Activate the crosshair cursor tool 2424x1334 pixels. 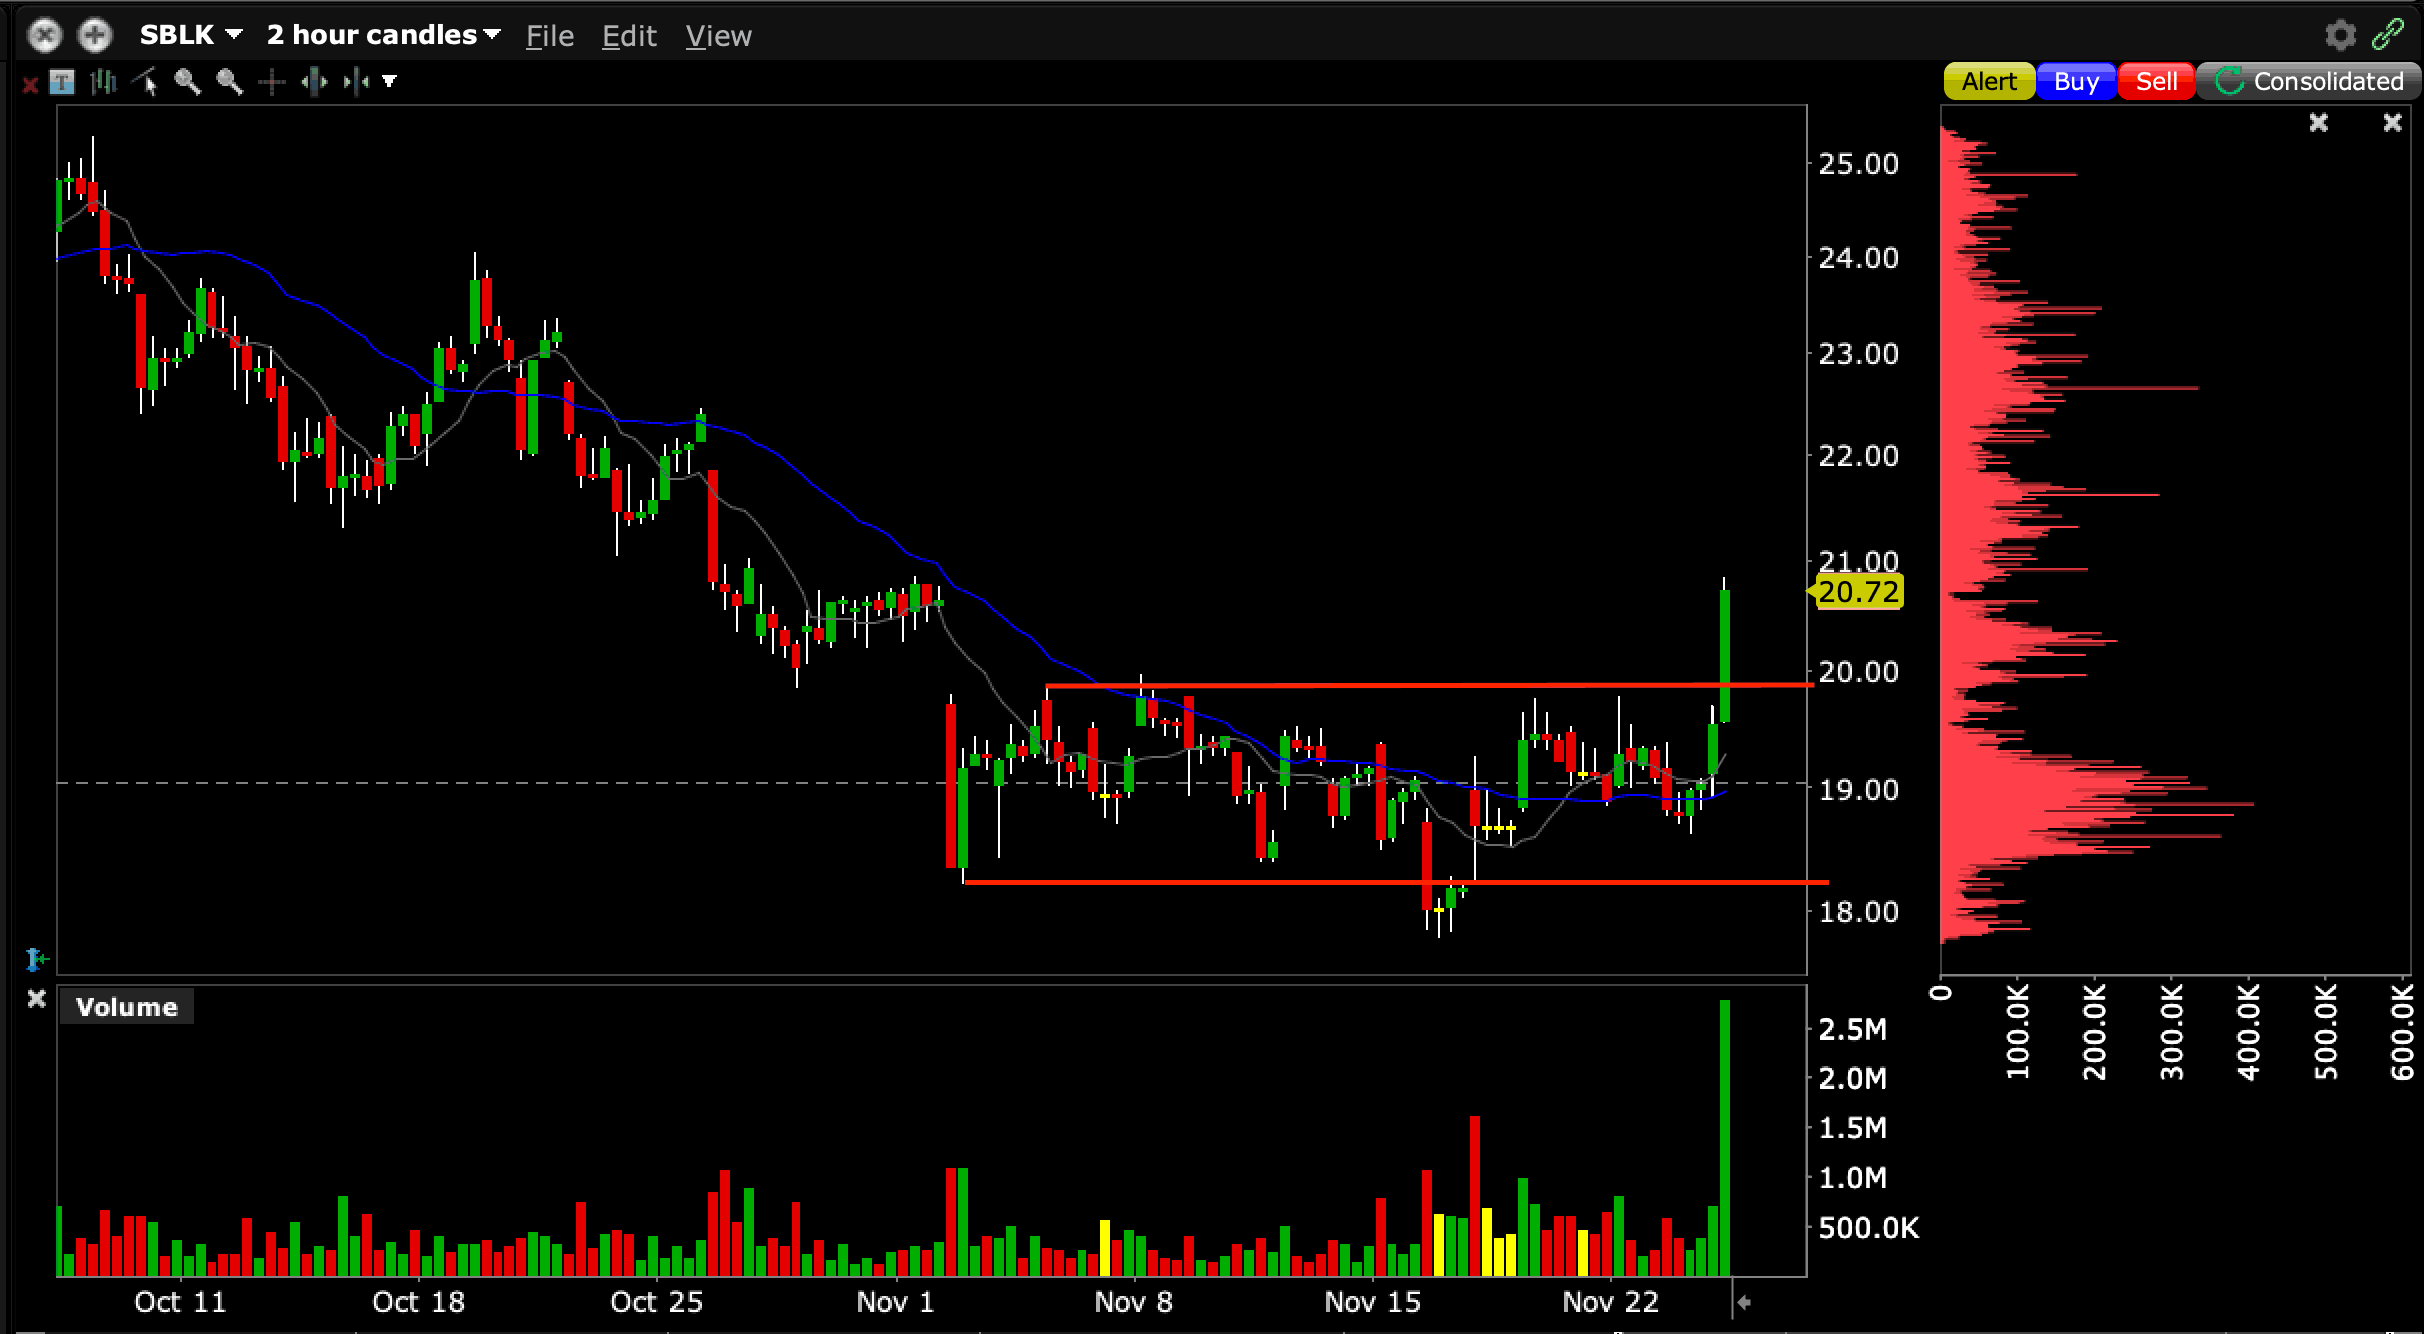(x=271, y=82)
